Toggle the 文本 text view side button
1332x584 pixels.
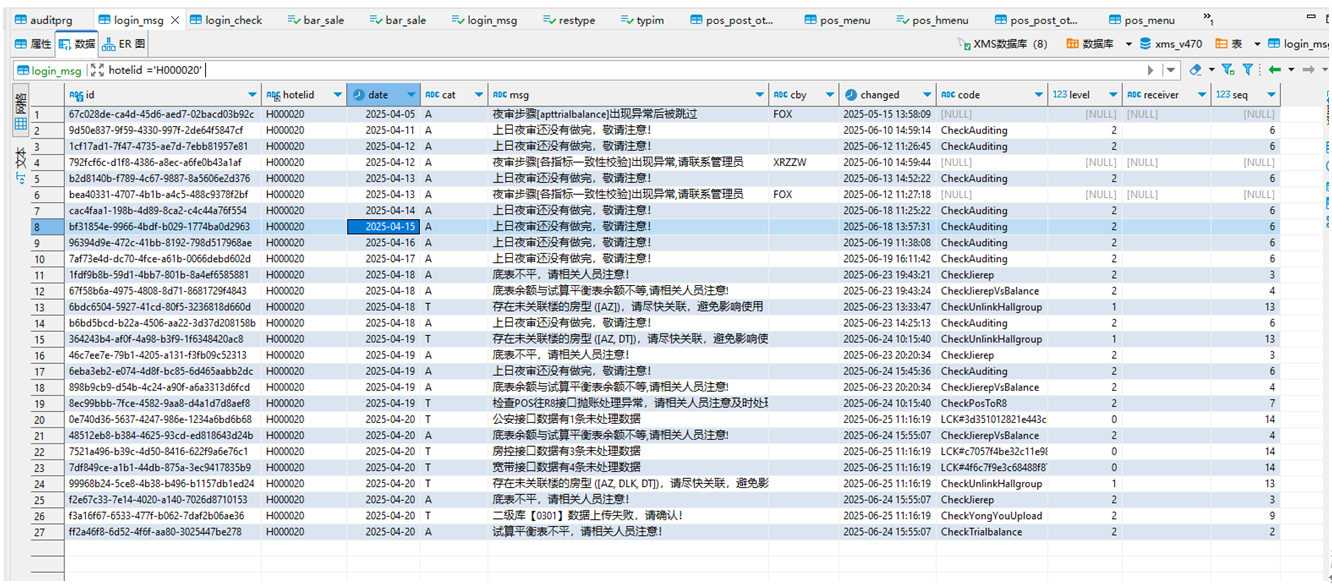click(x=20, y=160)
